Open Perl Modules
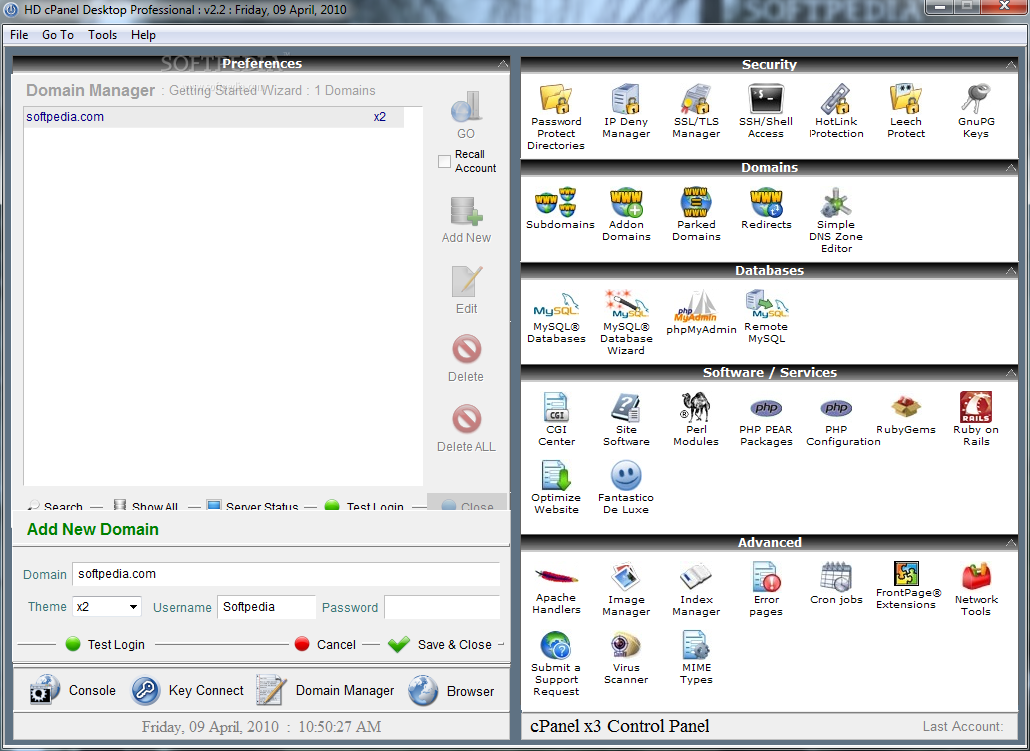The image size is (1030, 751). point(696,419)
